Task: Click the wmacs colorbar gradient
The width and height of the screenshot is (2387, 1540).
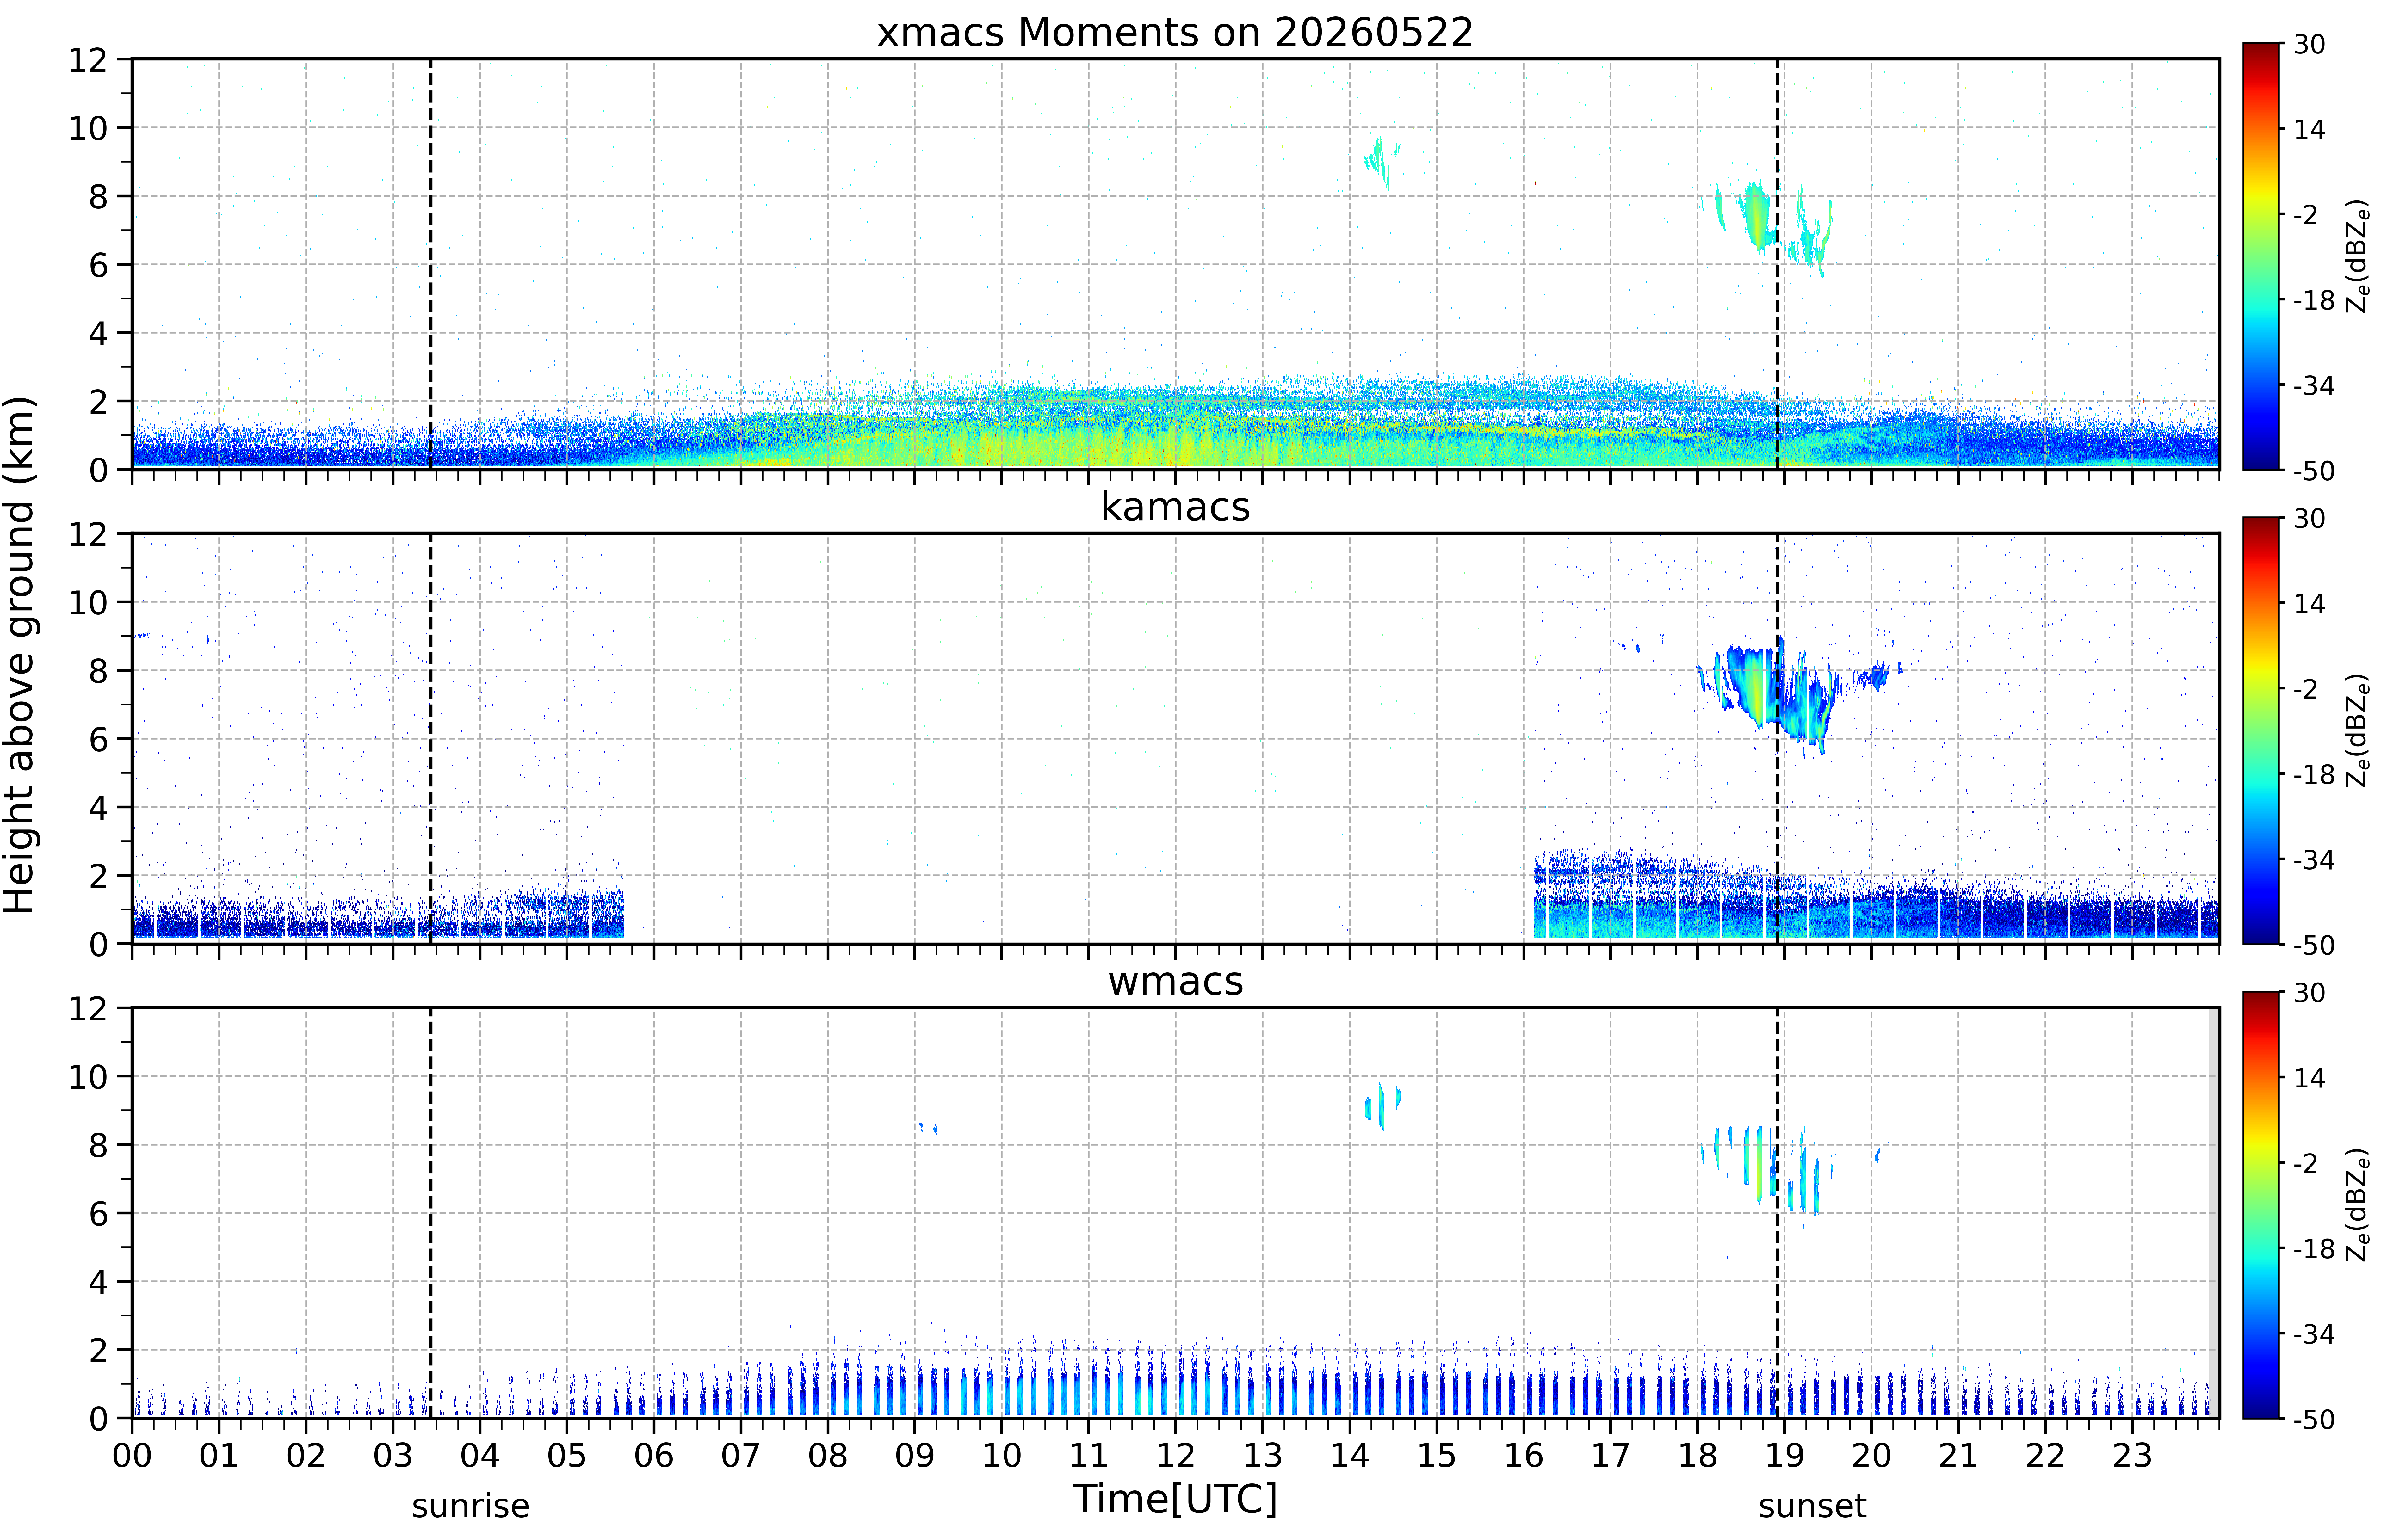Action: (2260, 1205)
